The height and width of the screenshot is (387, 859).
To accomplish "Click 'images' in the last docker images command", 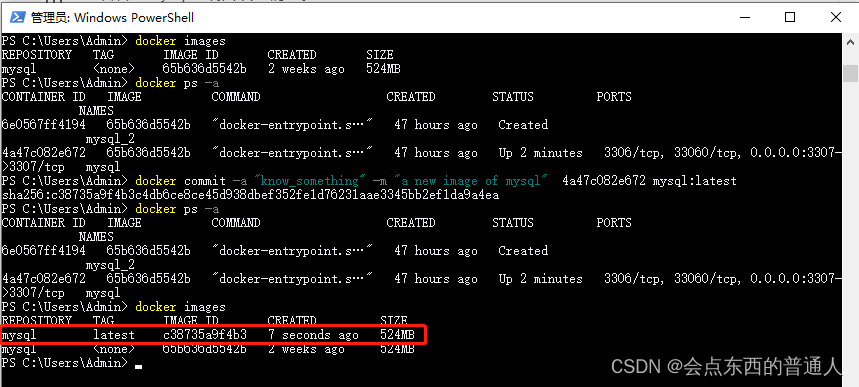I will coord(205,307).
